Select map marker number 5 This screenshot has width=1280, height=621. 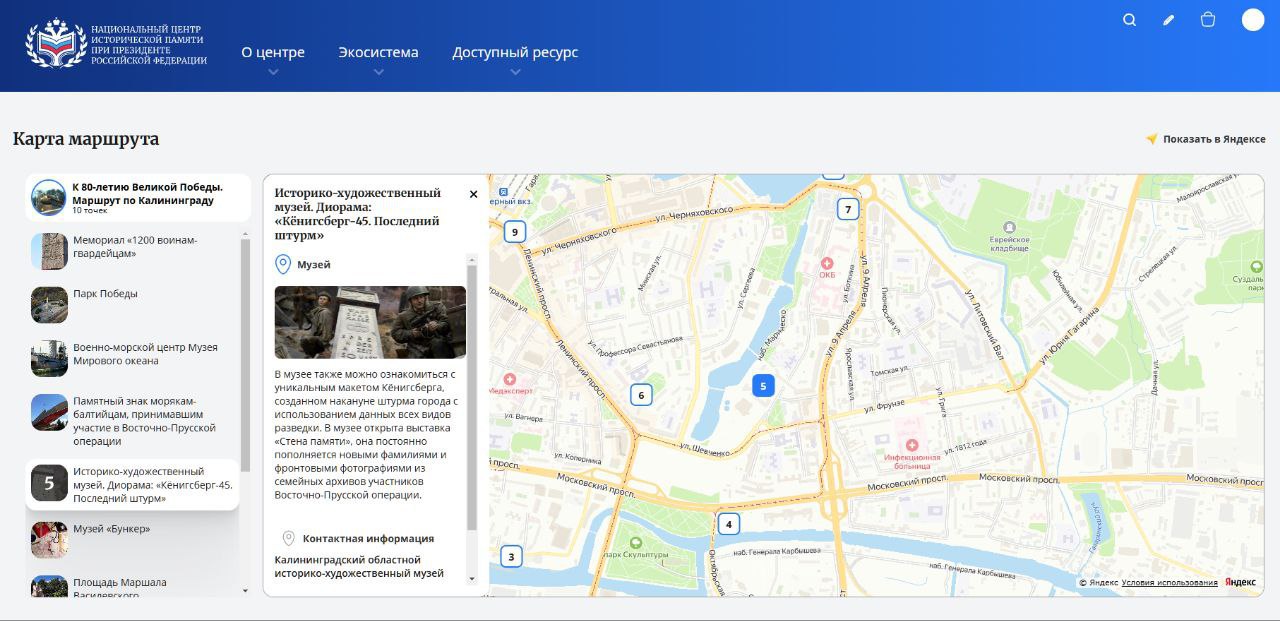click(763, 386)
